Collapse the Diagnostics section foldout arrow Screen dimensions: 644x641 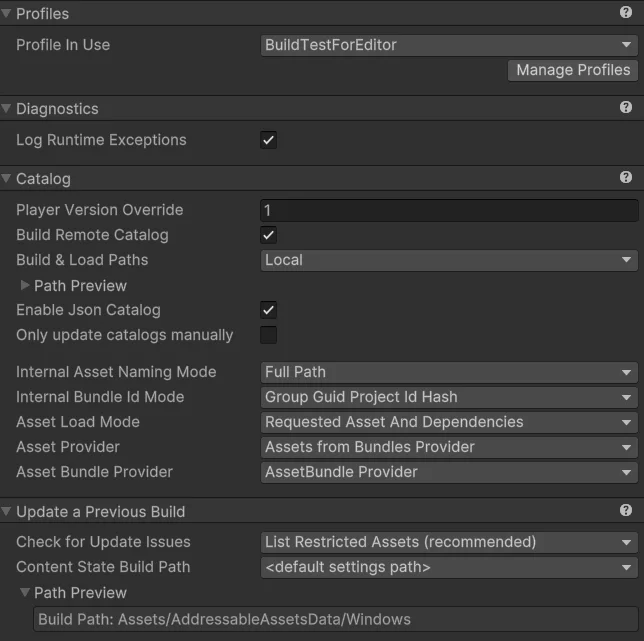point(6,108)
